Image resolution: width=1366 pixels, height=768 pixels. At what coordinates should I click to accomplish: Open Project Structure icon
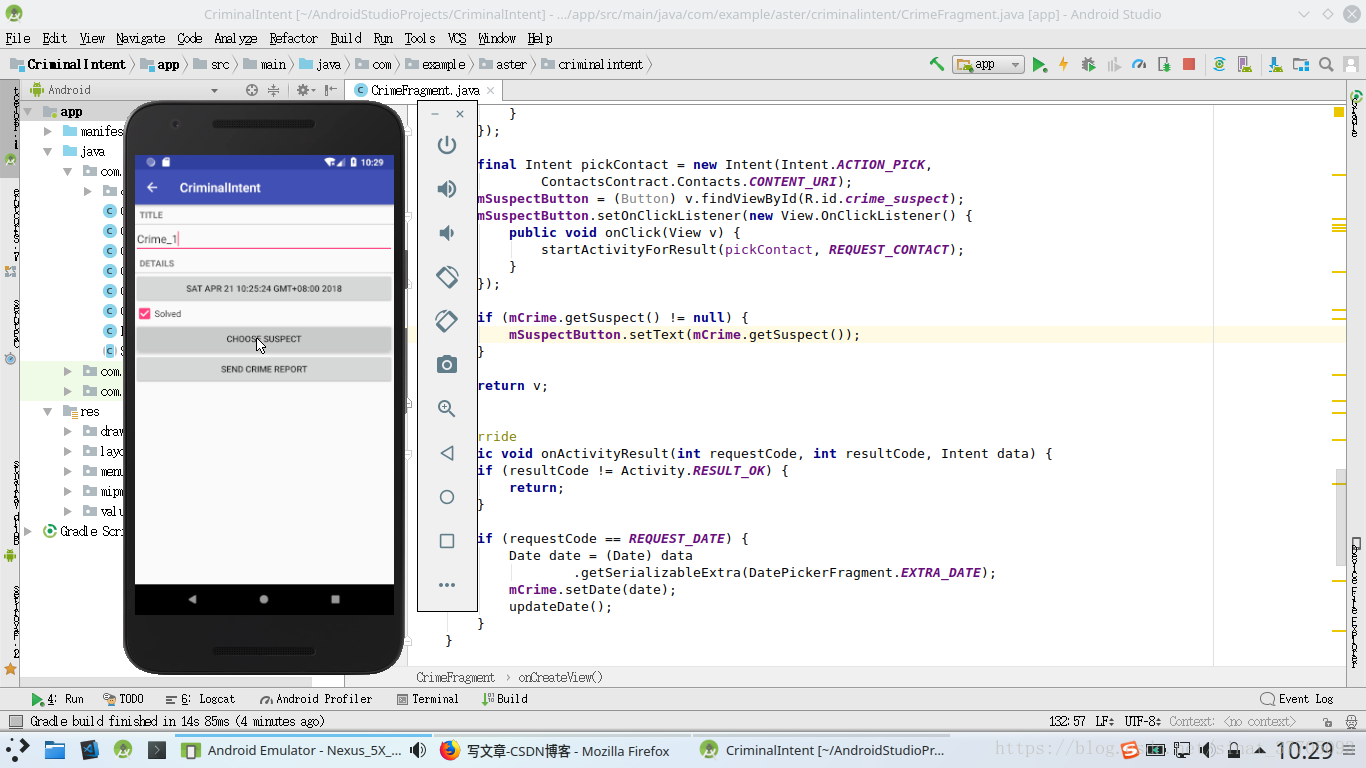[x=1301, y=64]
